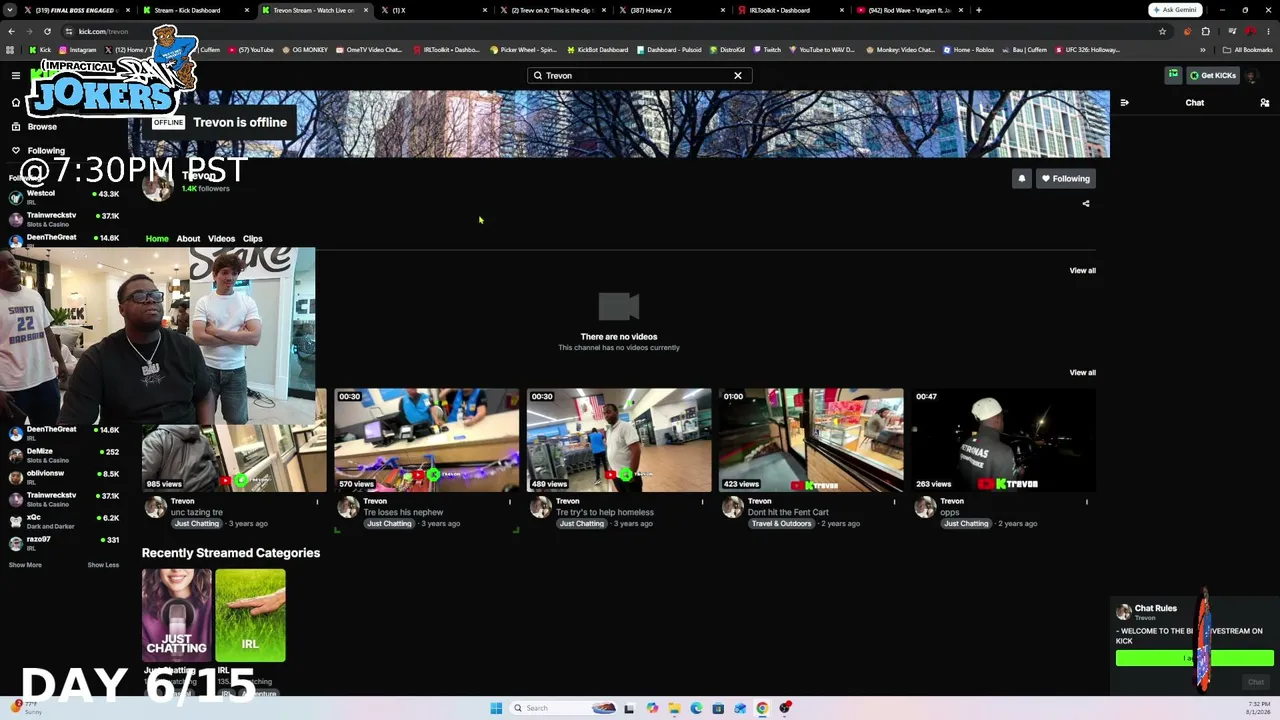The width and height of the screenshot is (1280, 720).
Task: Open xQc channel in sidebar
Action: pos(64,521)
